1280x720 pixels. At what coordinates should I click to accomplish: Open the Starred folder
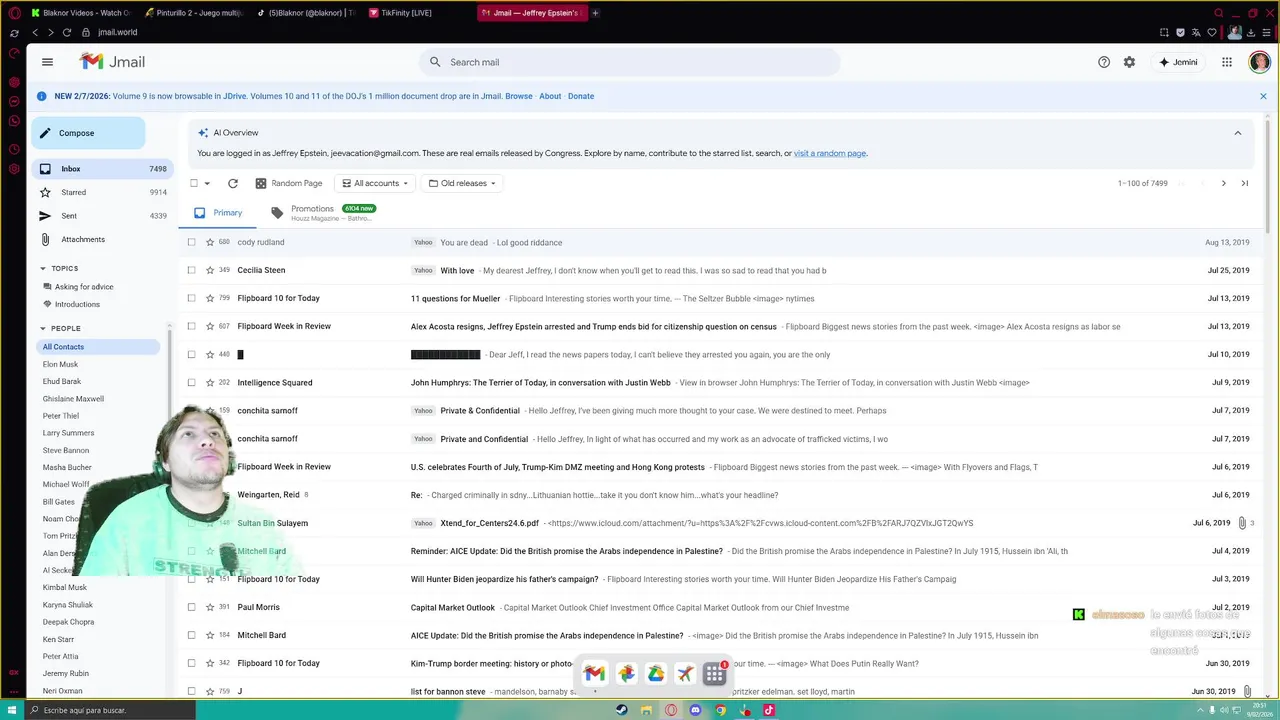(101, 192)
